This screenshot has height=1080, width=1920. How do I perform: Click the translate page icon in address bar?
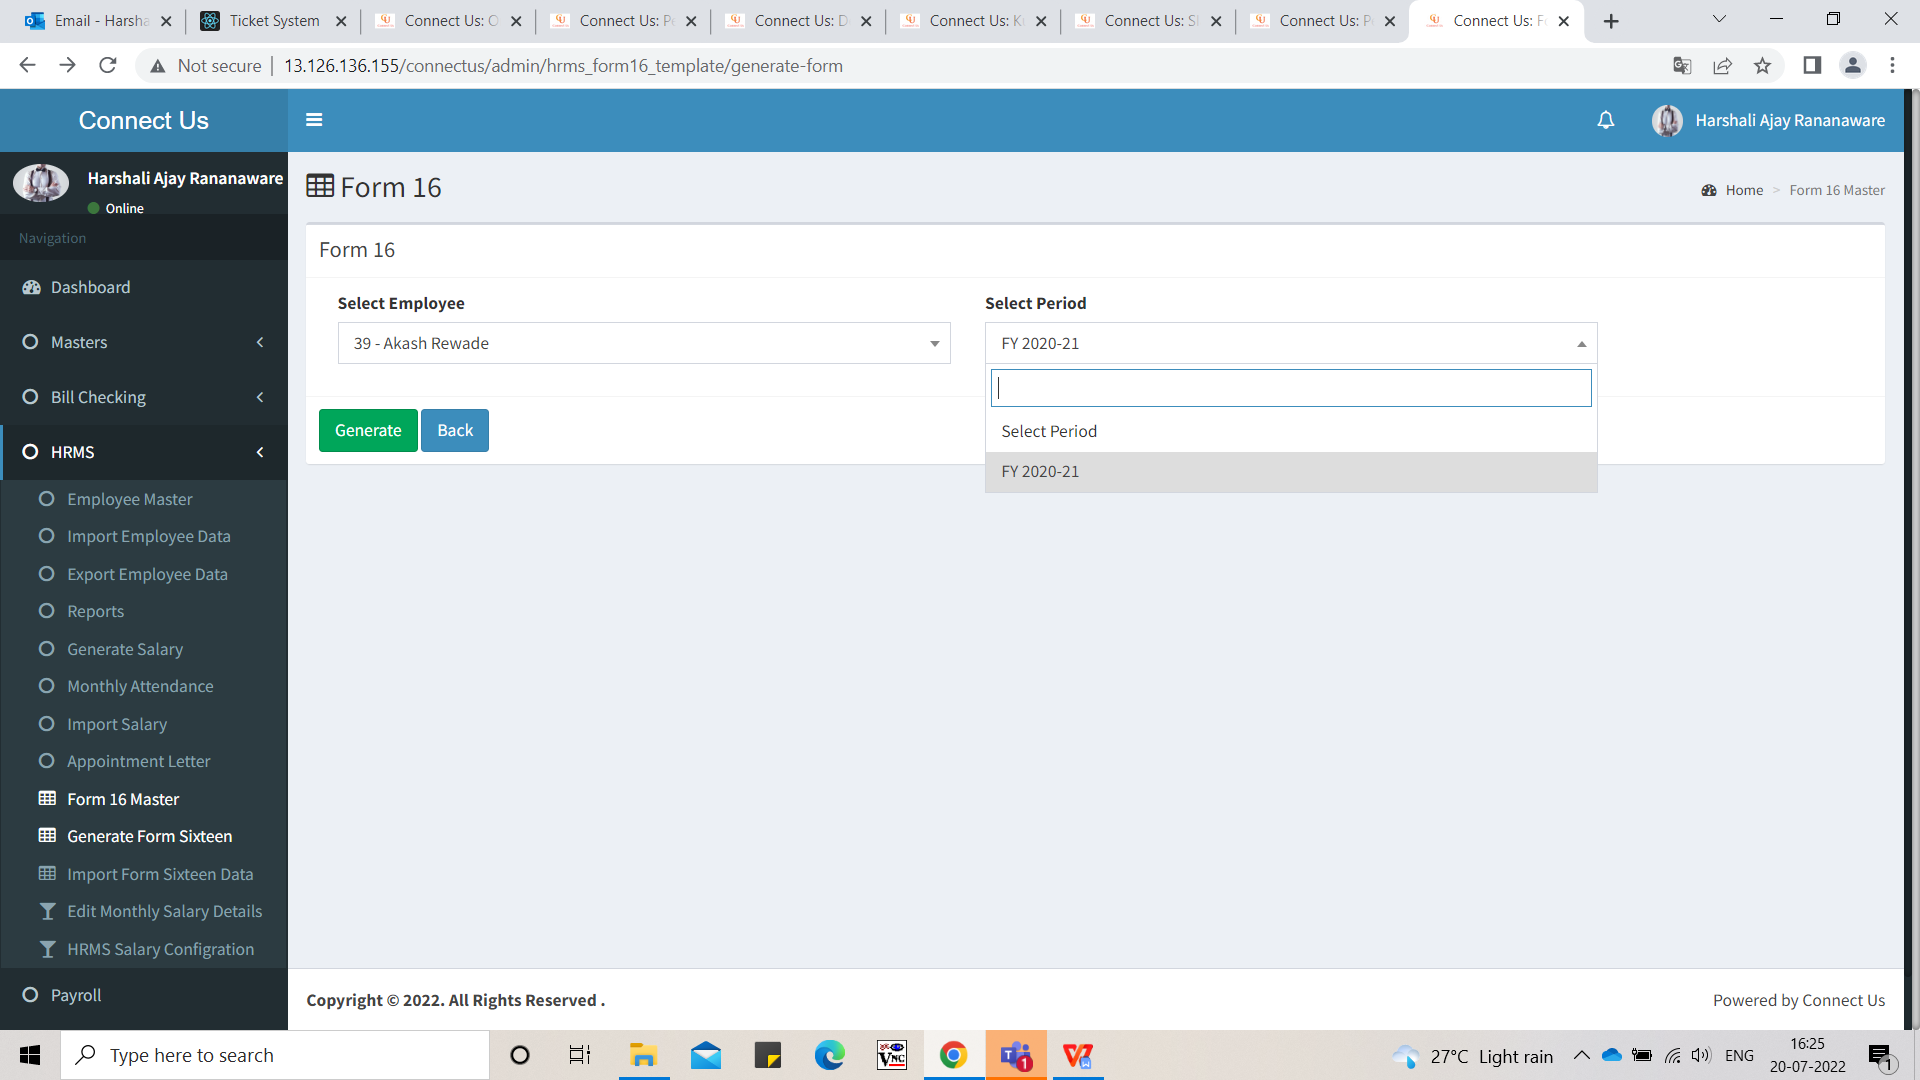(x=1682, y=66)
